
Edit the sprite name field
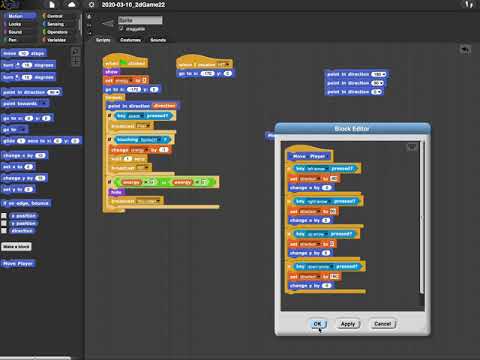click(x=140, y=20)
